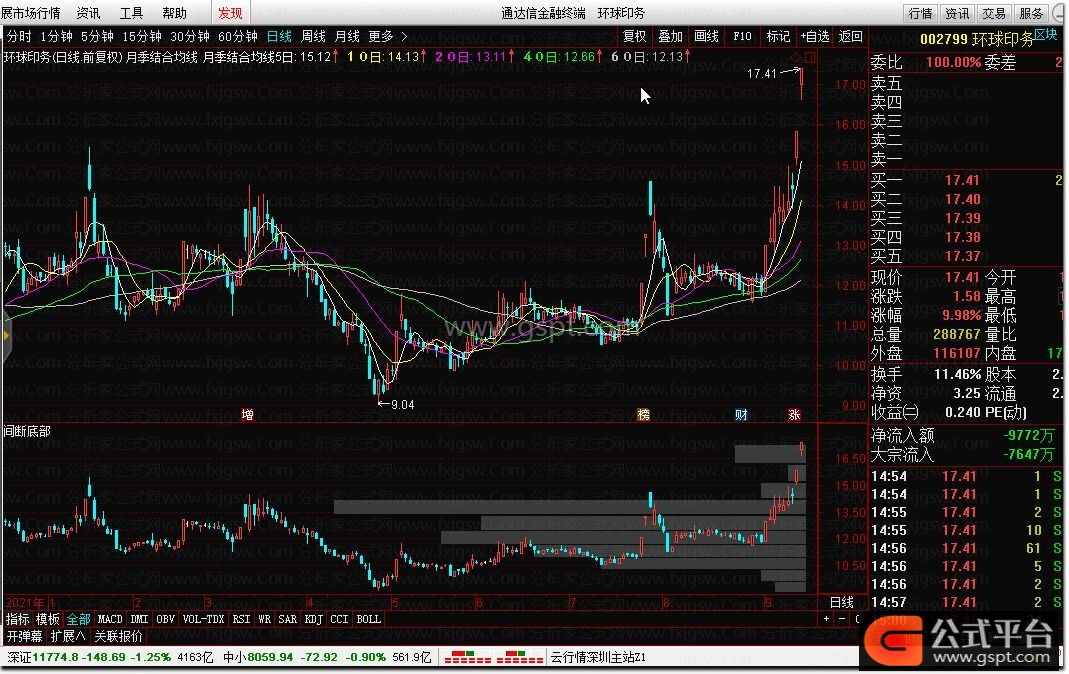Select the 60分钟 period
Screen dimensions: 1069x674
tap(238, 36)
